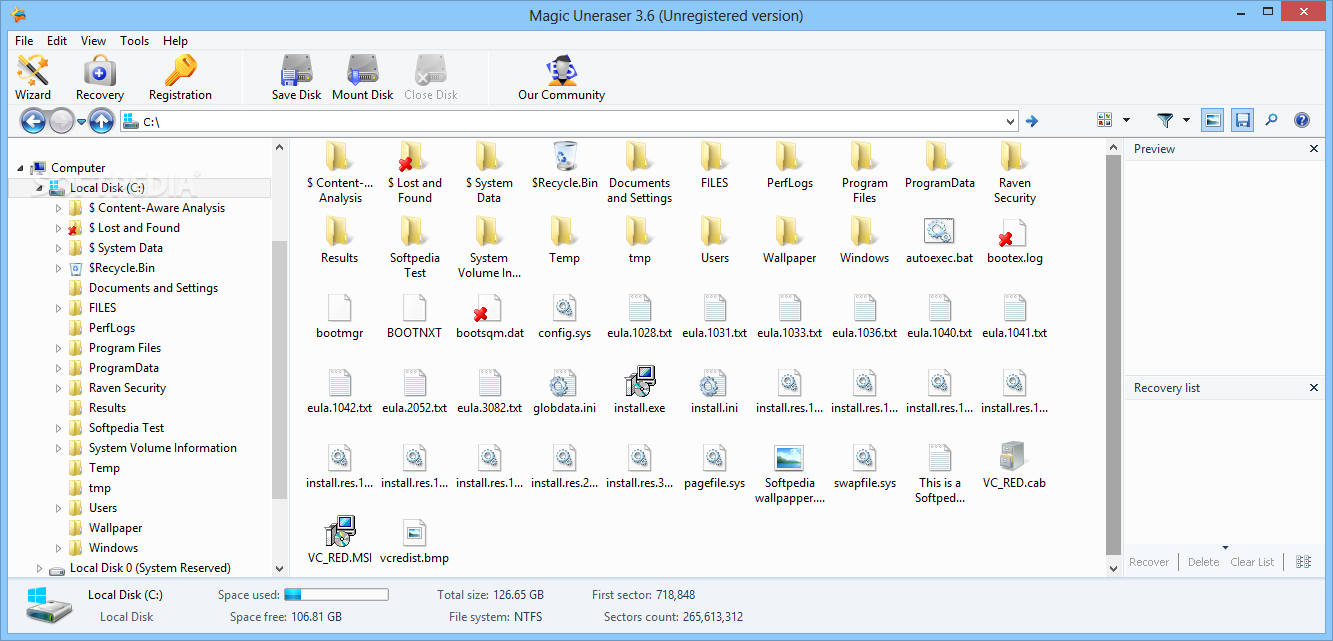
Task: Select the $Recycle.Bin icon in file pane
Action: pyautogui.click(x=564, y=157)
